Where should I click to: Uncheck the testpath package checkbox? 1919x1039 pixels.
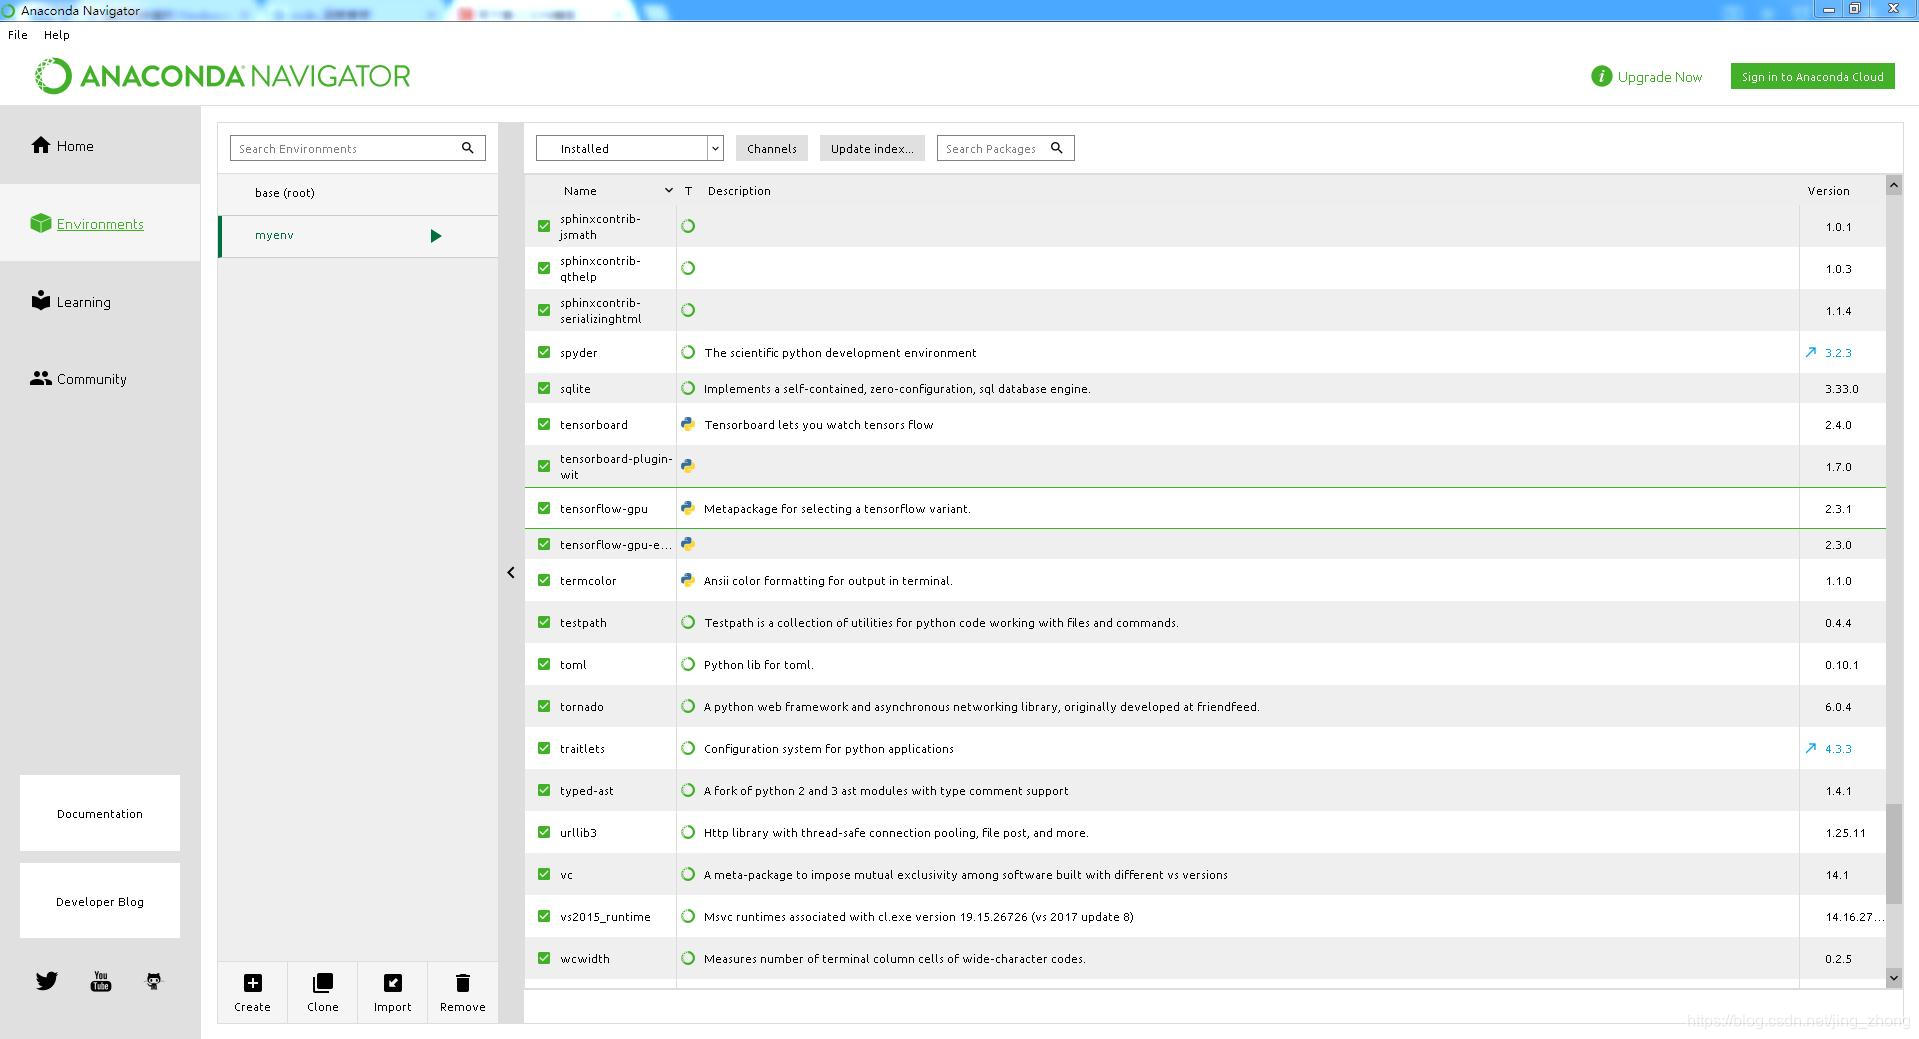(544, 622)
